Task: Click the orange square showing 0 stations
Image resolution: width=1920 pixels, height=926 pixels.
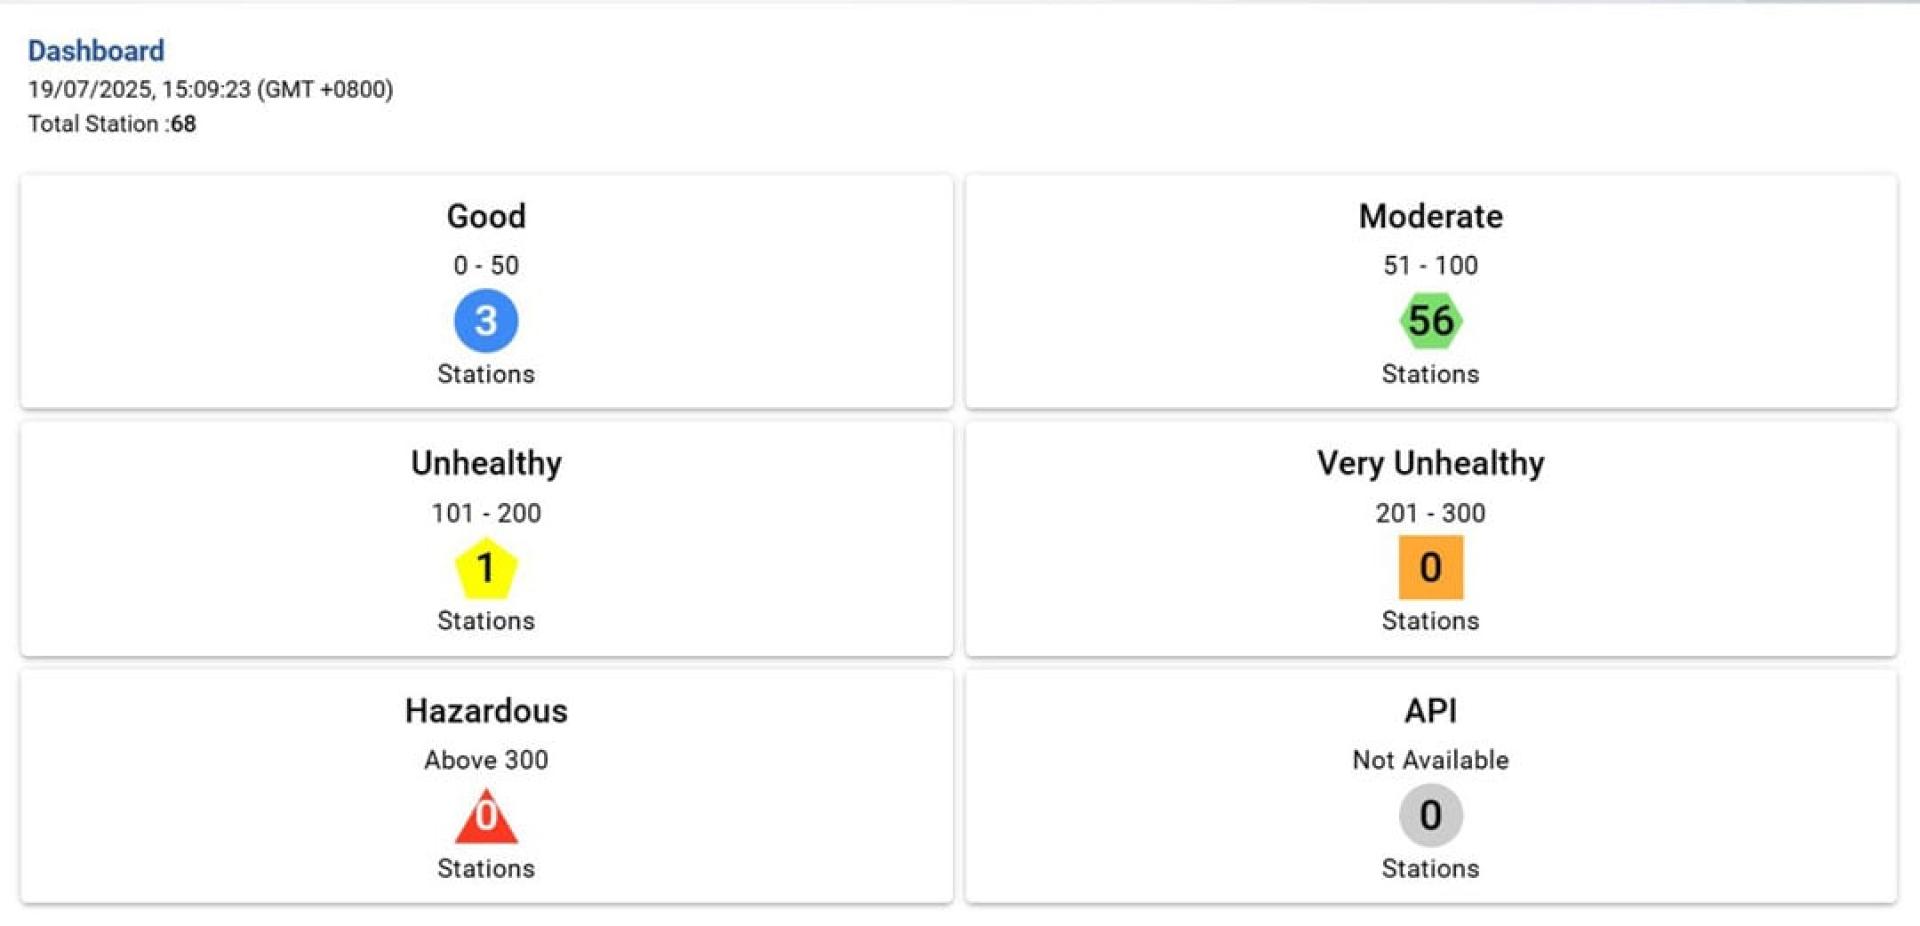Action: point(1430,567)
